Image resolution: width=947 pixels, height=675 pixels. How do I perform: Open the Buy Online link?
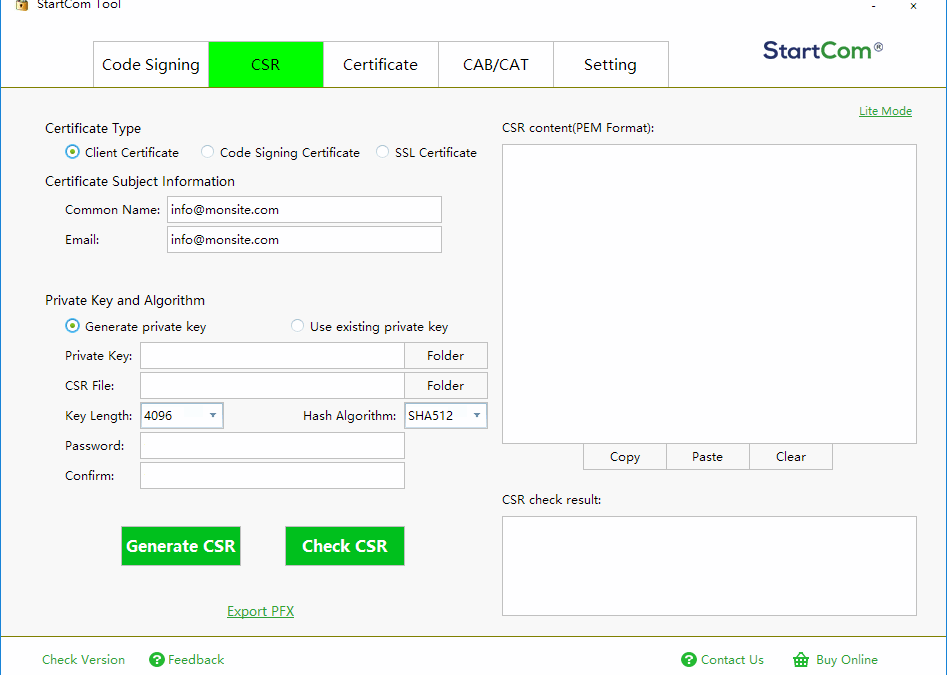847,660
